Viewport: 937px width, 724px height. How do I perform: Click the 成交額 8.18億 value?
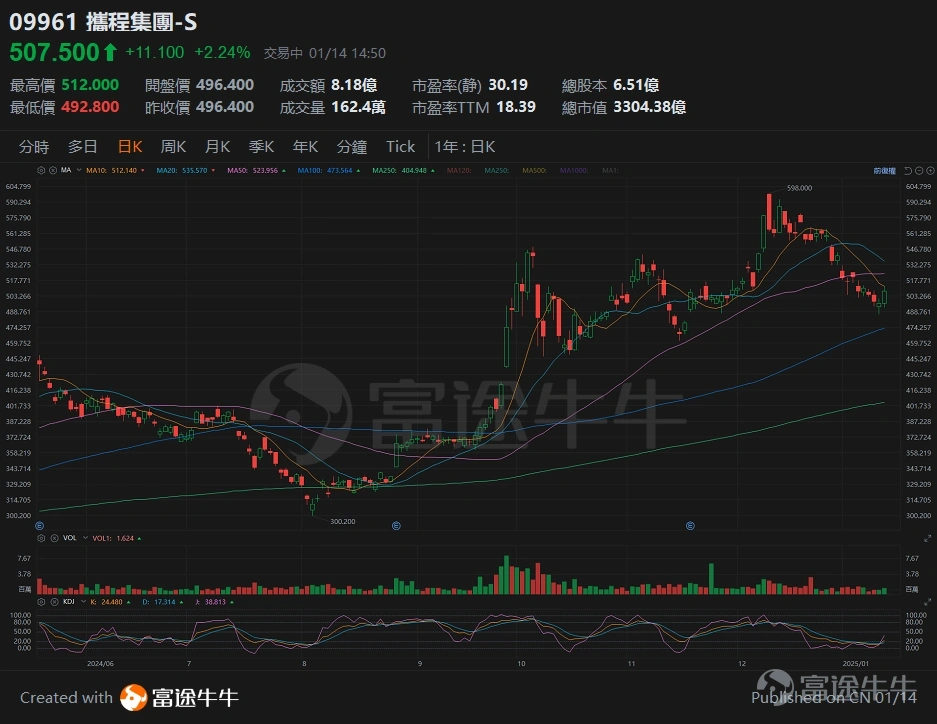pyautogui.click(x=354, y=85)
